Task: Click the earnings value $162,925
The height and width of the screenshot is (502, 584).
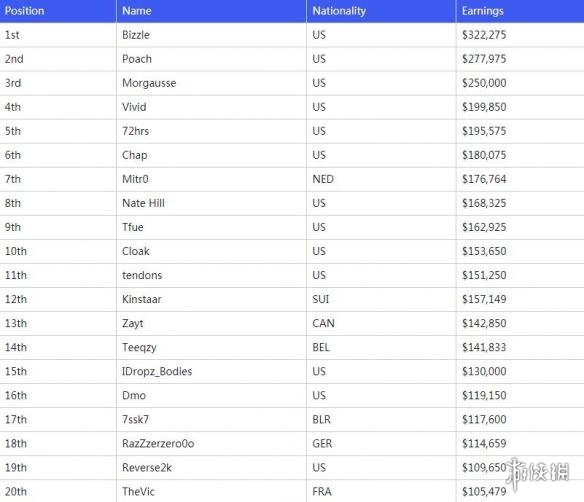Action: point(484,227)
